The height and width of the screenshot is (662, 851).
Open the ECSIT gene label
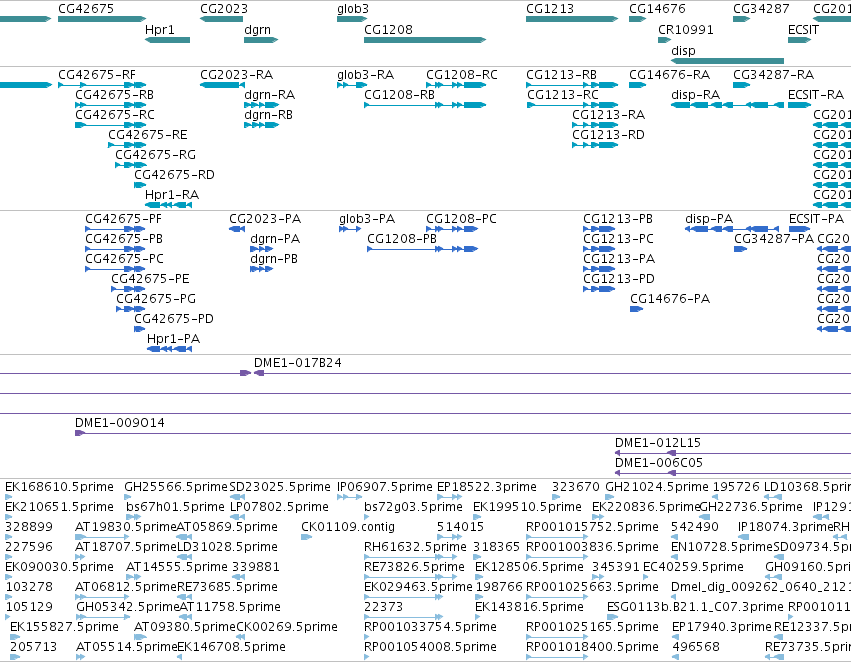[803, 30]
